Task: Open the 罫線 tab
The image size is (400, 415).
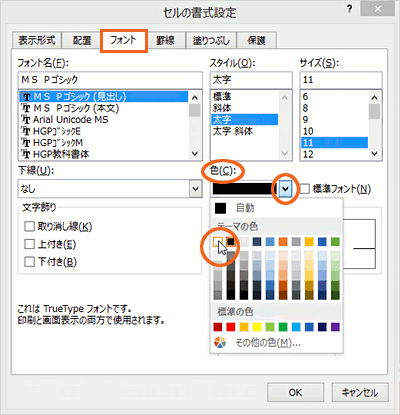Action: (x=165, y=40)
